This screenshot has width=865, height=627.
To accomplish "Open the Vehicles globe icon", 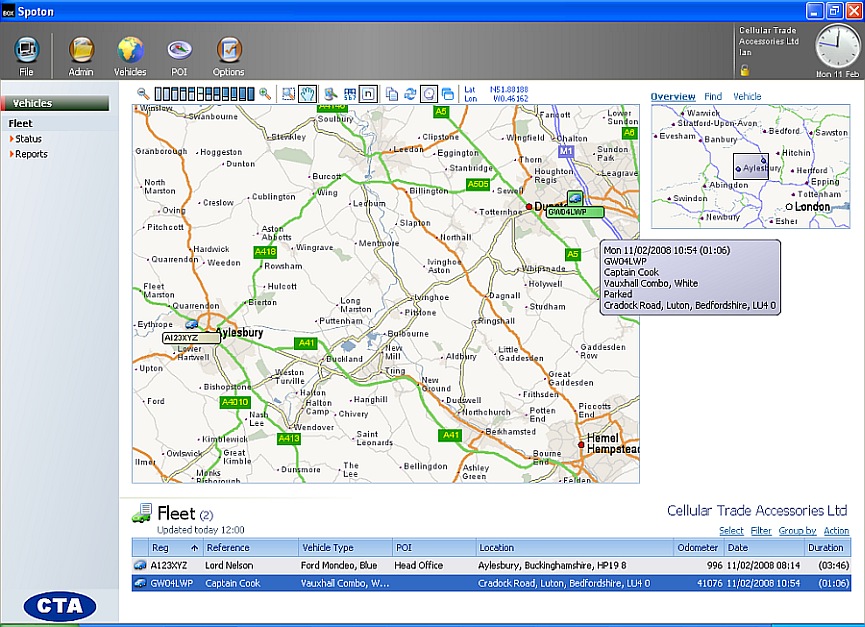I will point(130,56).
